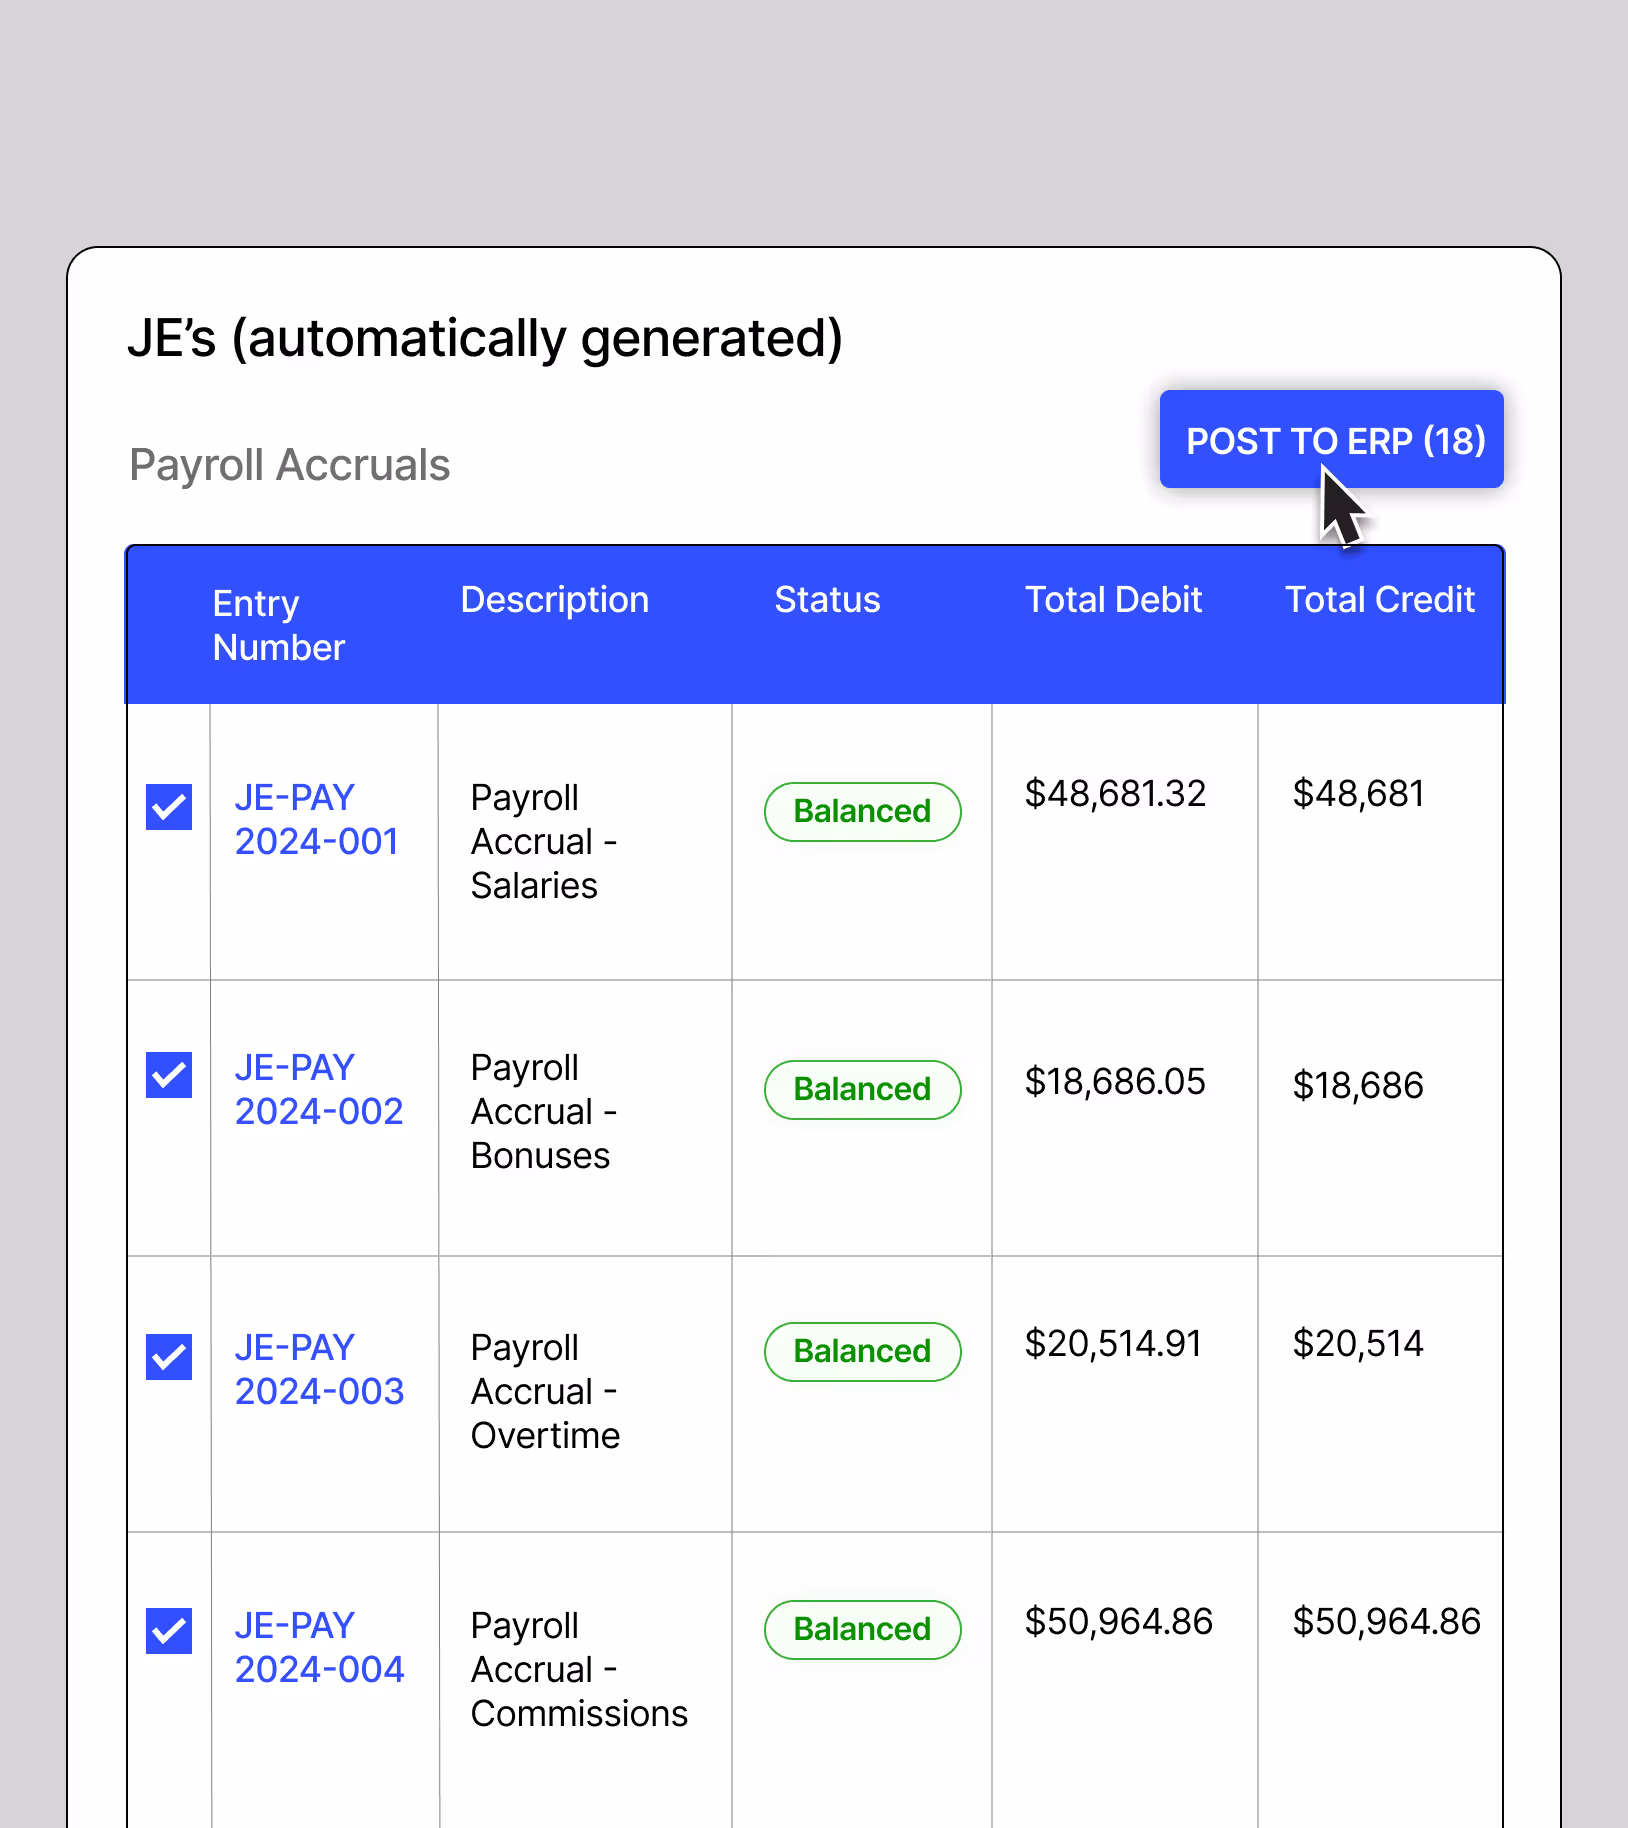Sort by Total Debit column header
1628x1828 pixels.
tap(1113, 600)
